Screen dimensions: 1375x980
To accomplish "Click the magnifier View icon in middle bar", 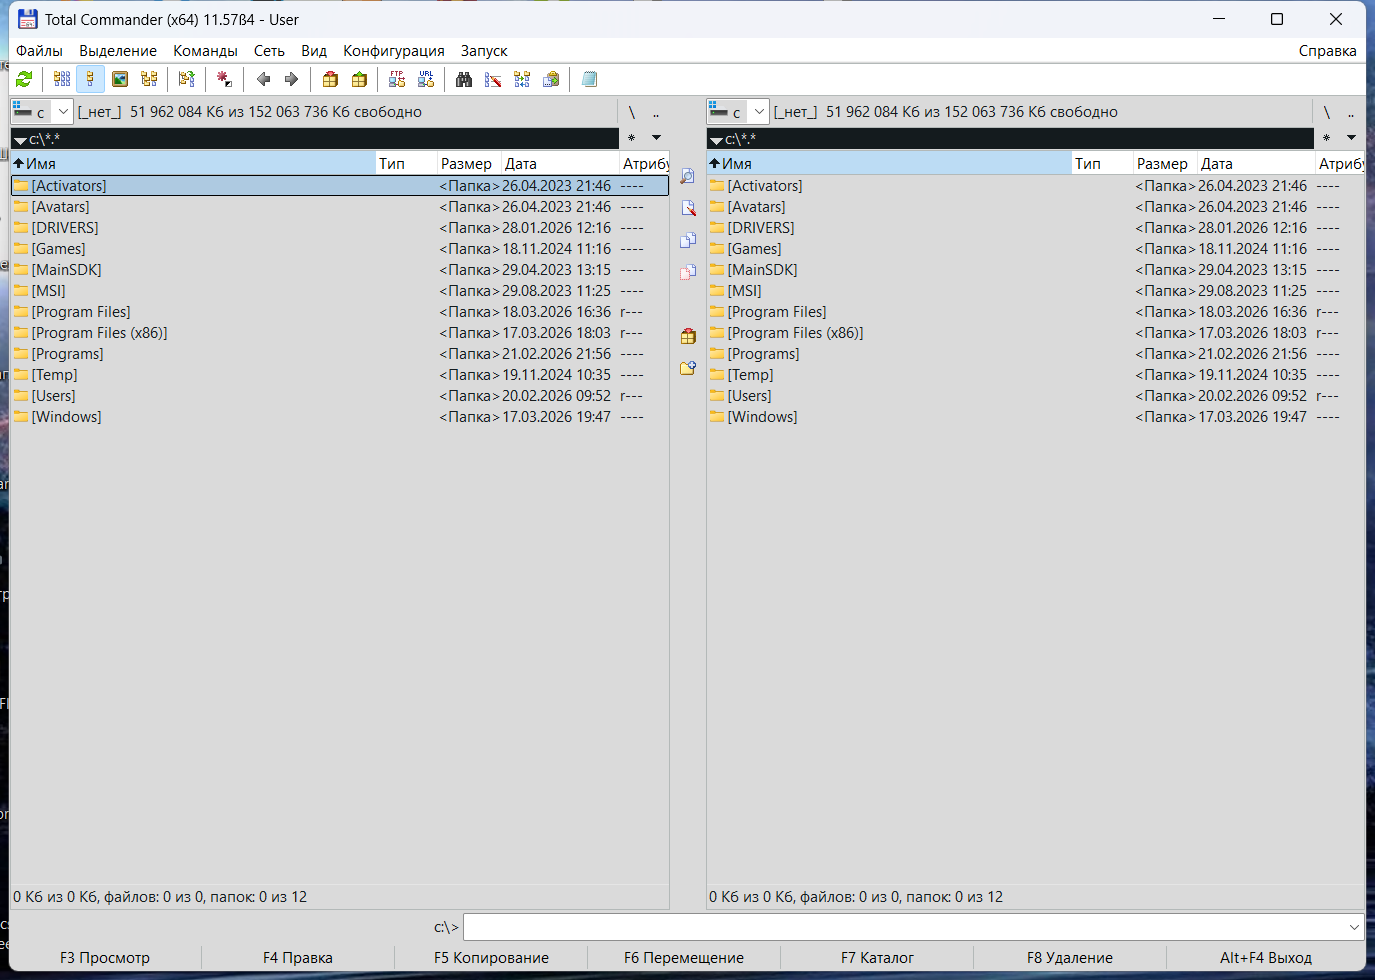I will pos(688,176).
